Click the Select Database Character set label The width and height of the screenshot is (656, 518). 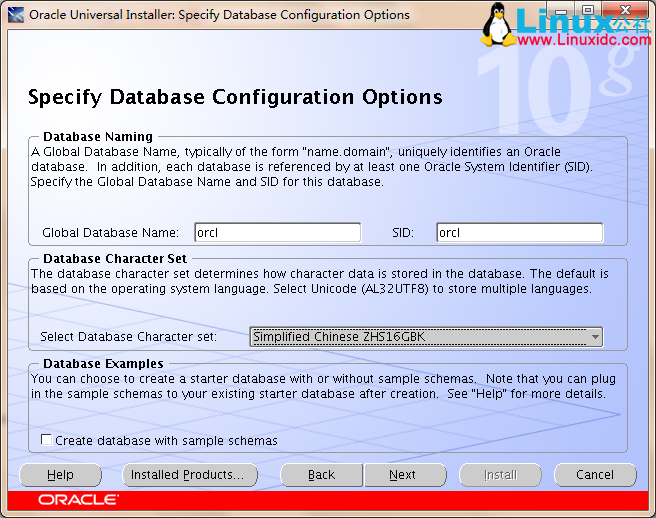[x=128, y=337]
